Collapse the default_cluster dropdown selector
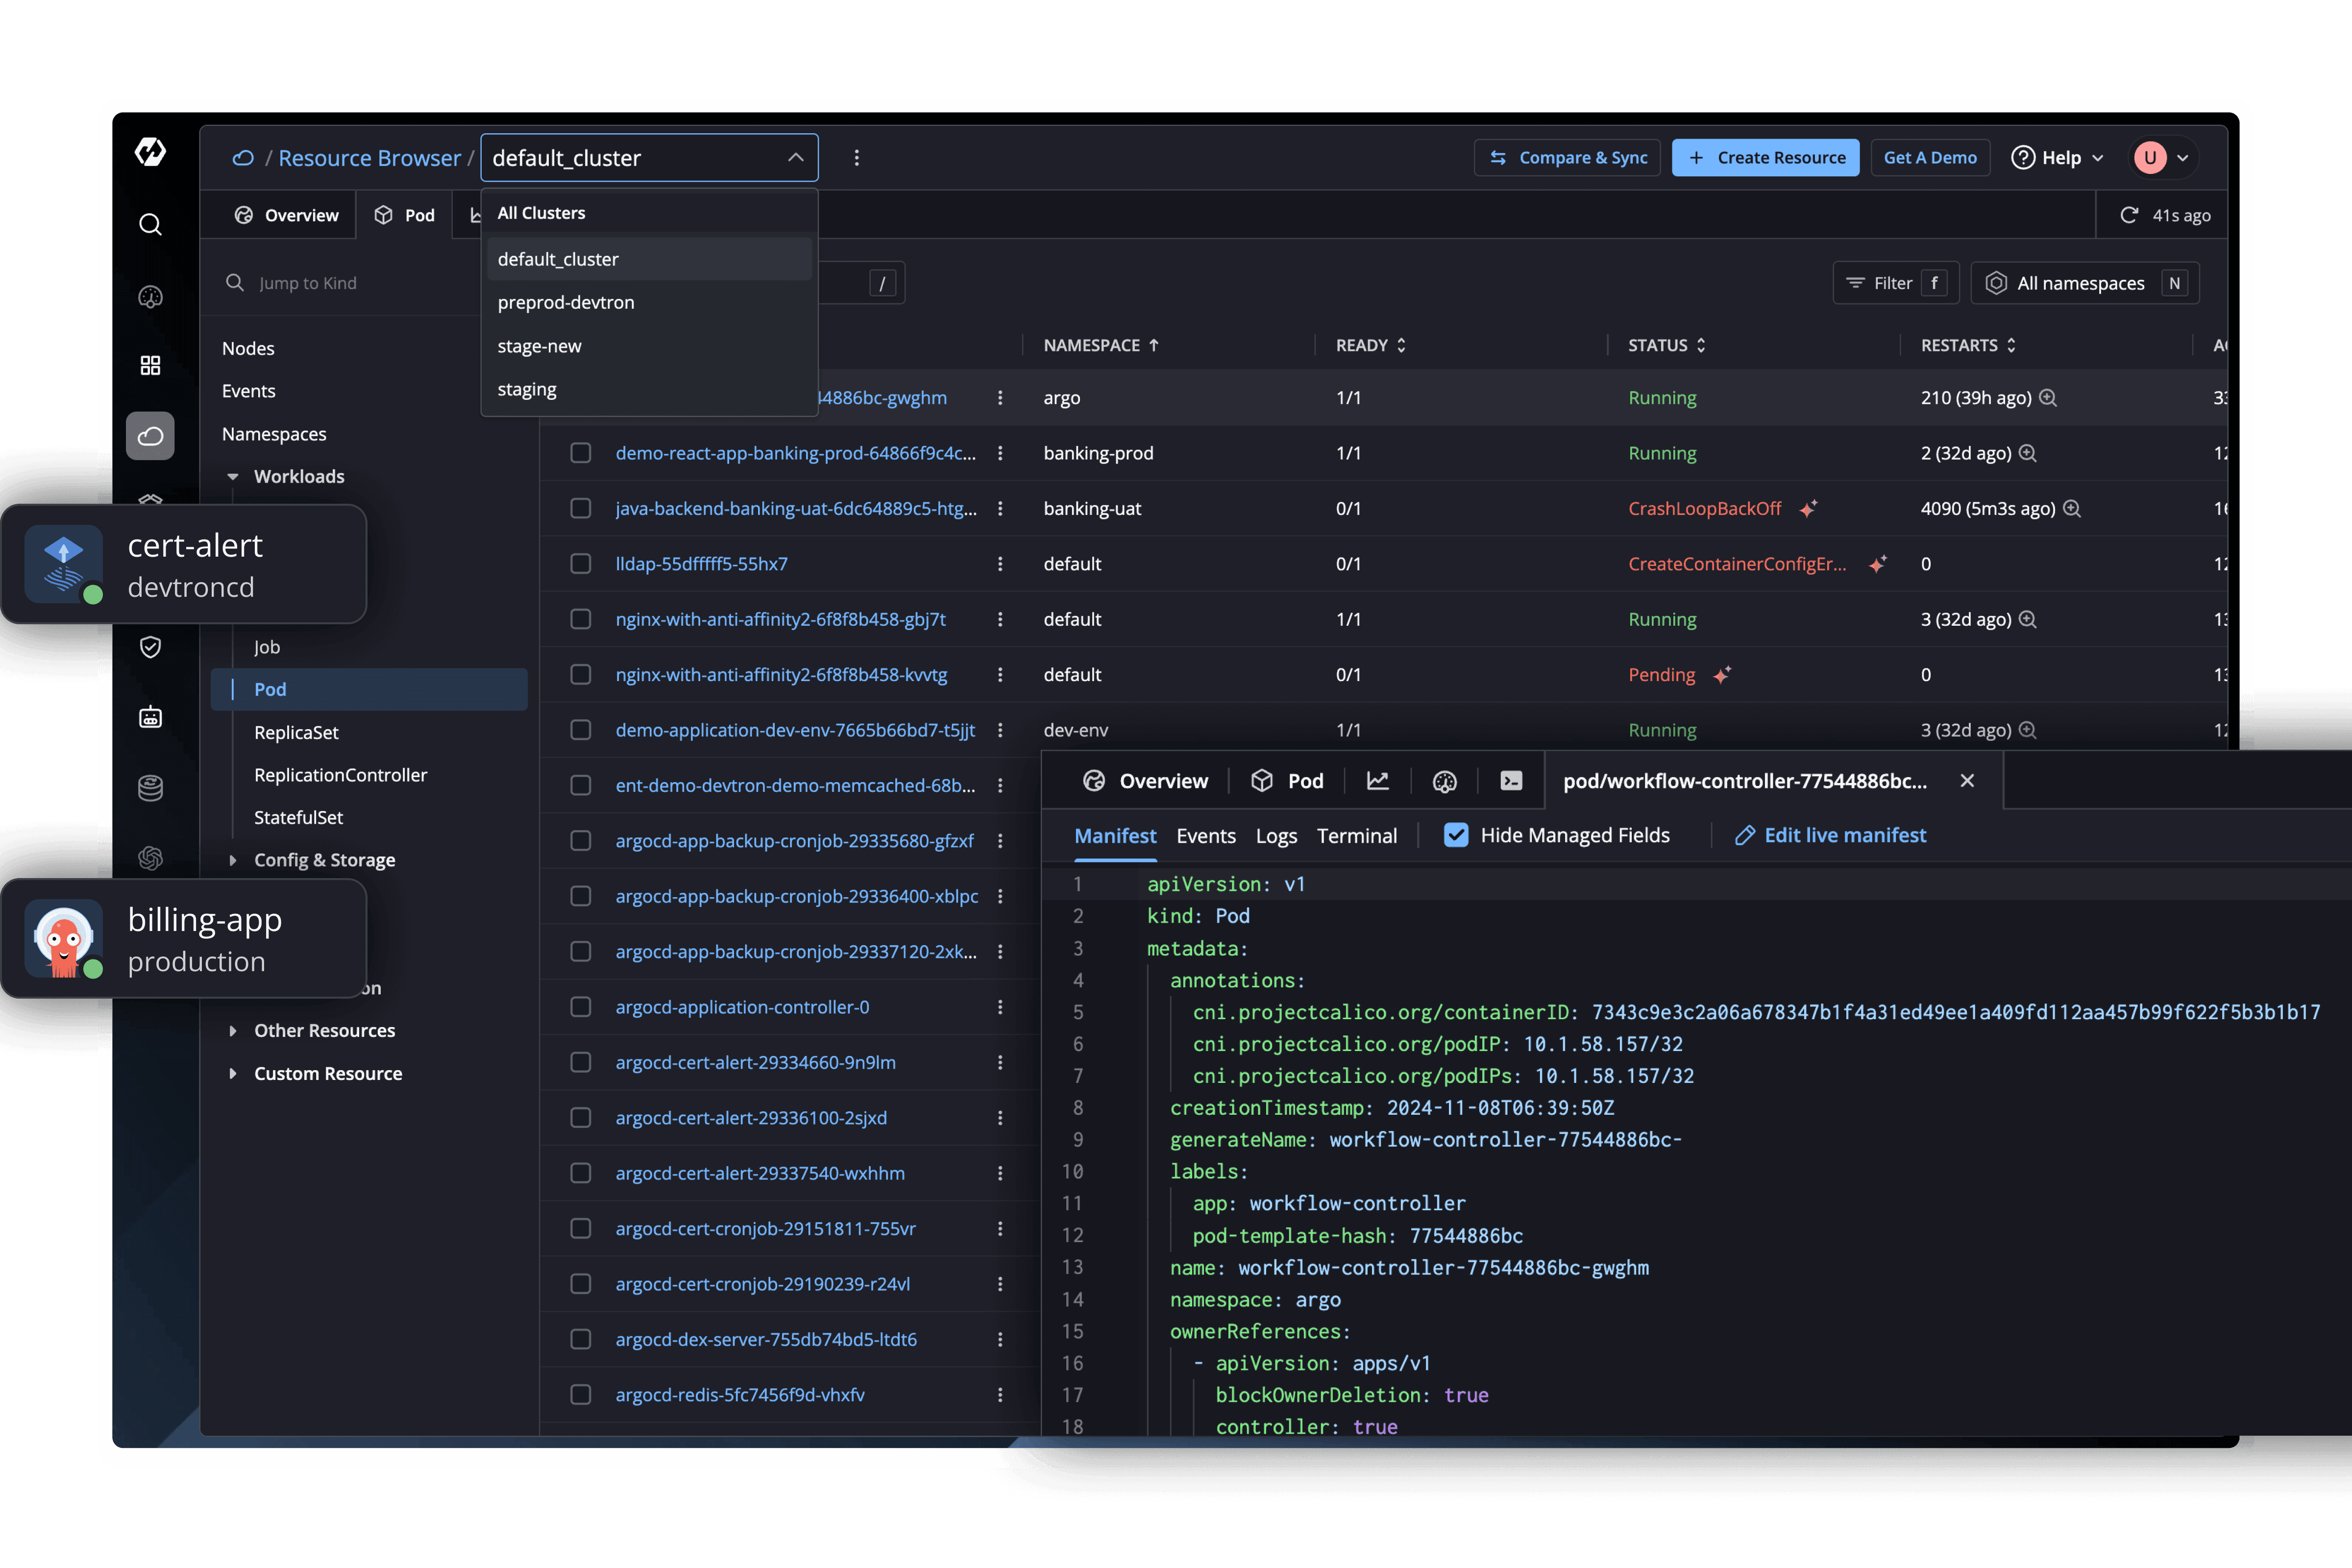 click(x=795, y=158)
